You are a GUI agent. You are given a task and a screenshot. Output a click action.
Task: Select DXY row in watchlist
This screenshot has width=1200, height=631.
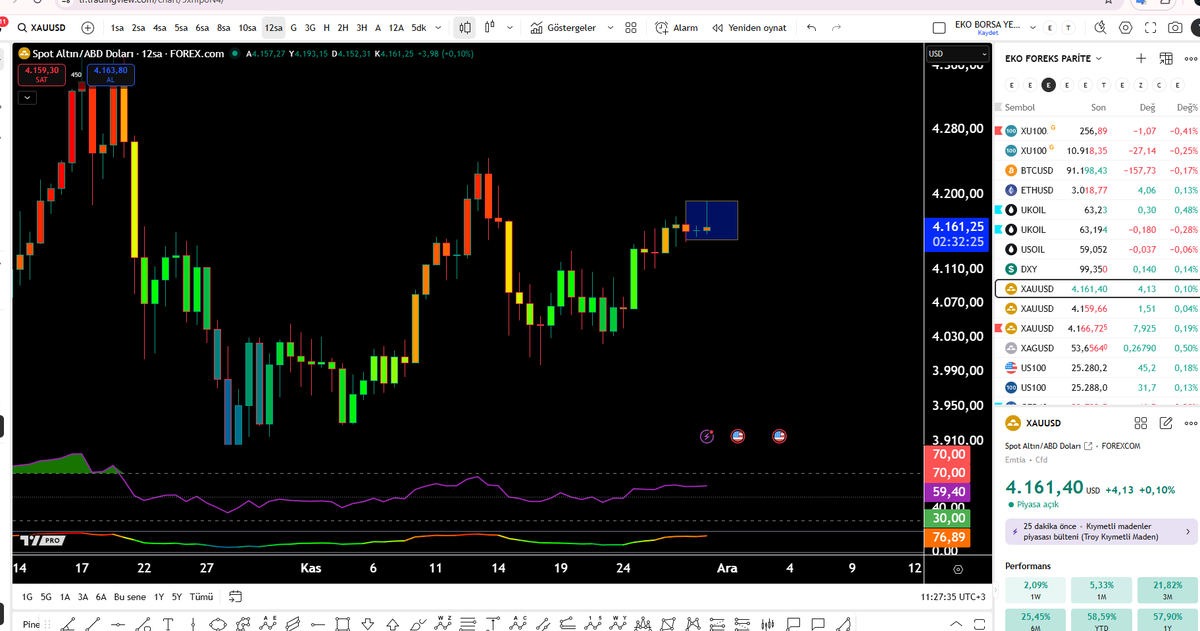(1097, 269)
